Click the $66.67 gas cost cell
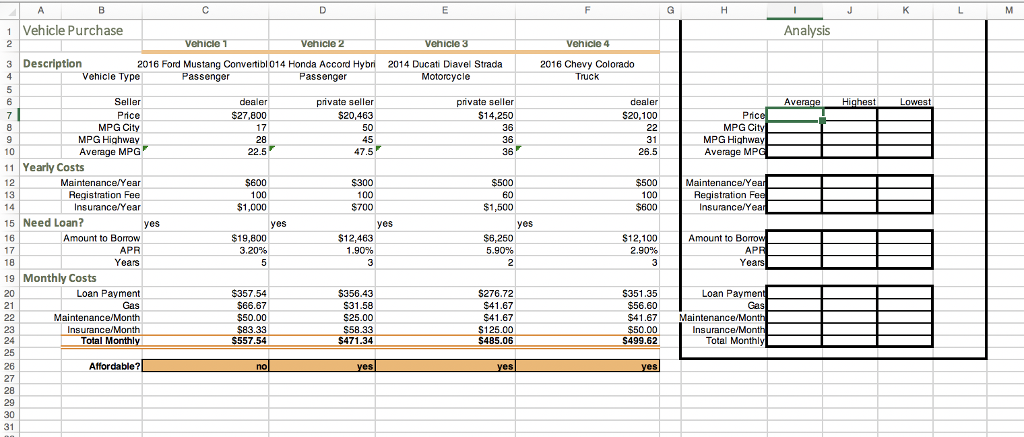This screenshot has height=437, width=1024. click(206, 306)
